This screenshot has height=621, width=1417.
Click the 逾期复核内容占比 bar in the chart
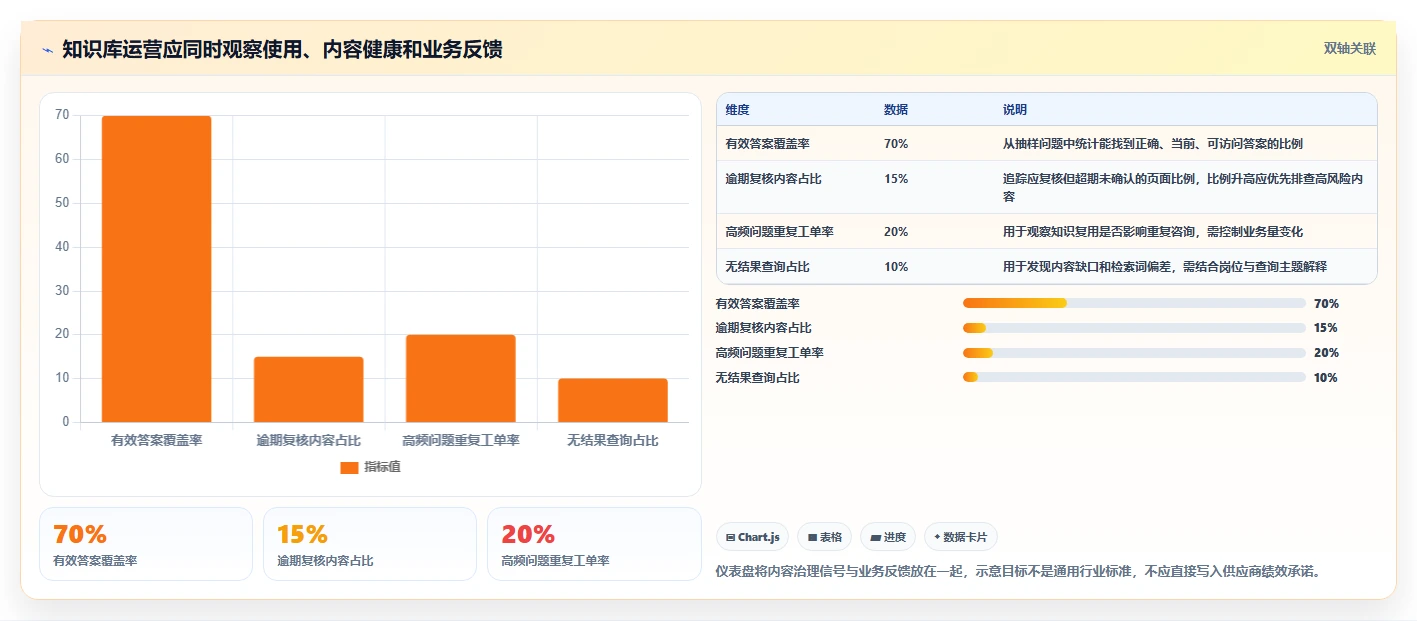(308, 389)
